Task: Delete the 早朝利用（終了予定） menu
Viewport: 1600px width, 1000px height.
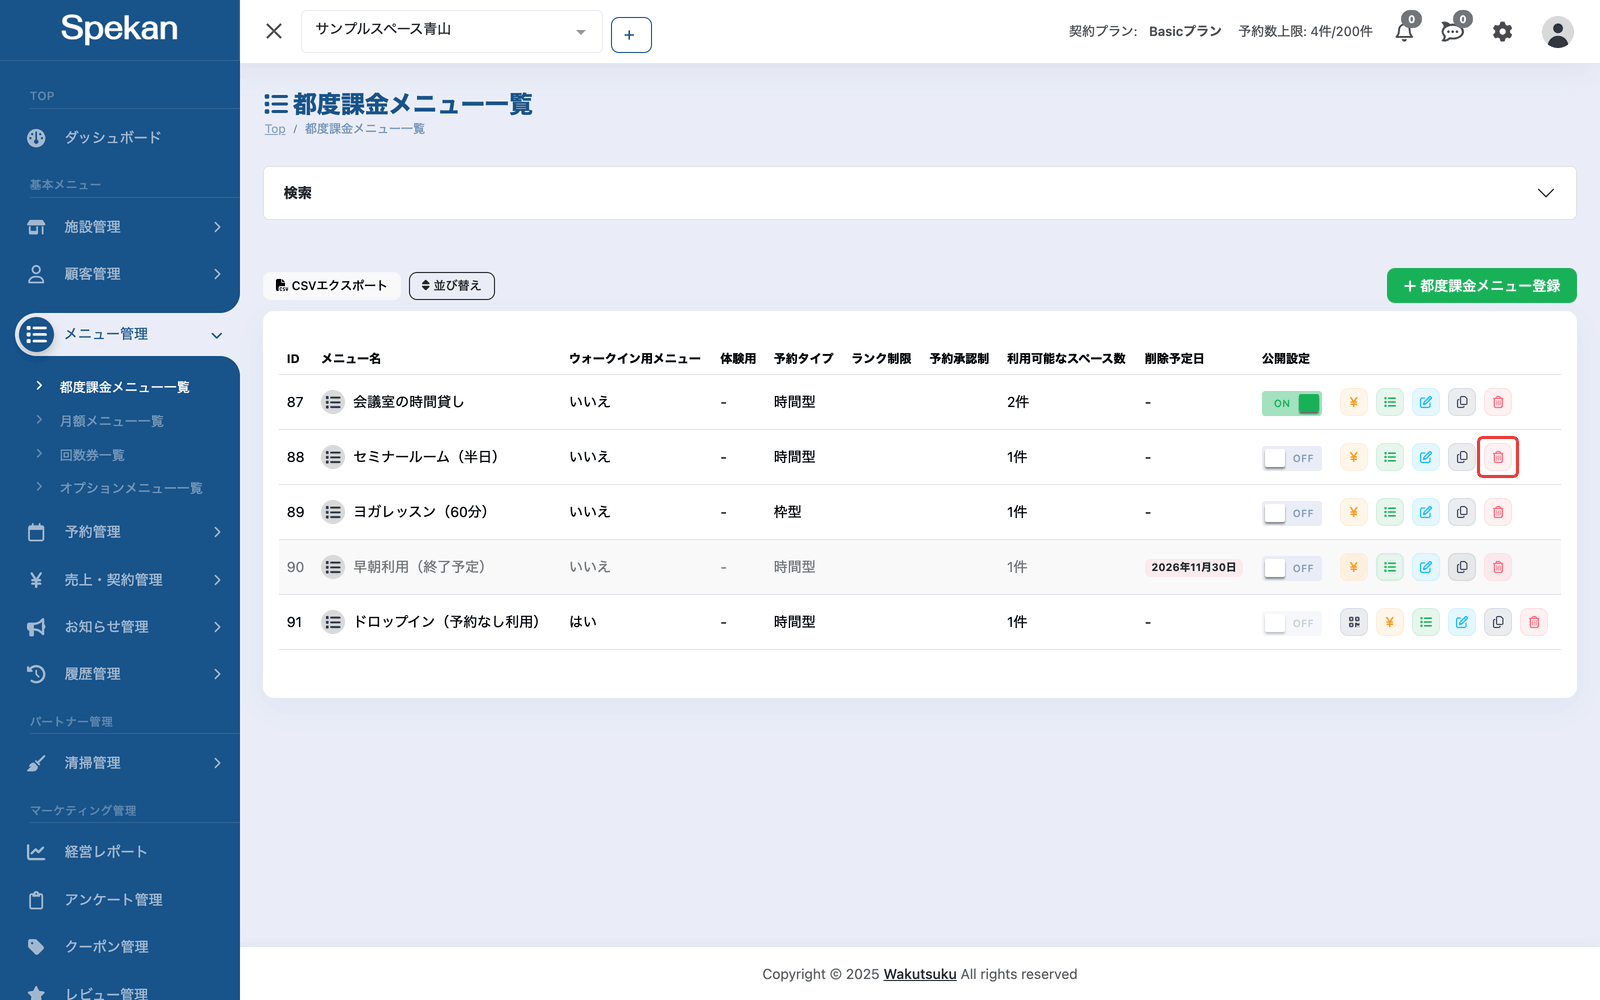Action: pyautogui.click(x=1498, y=567)
